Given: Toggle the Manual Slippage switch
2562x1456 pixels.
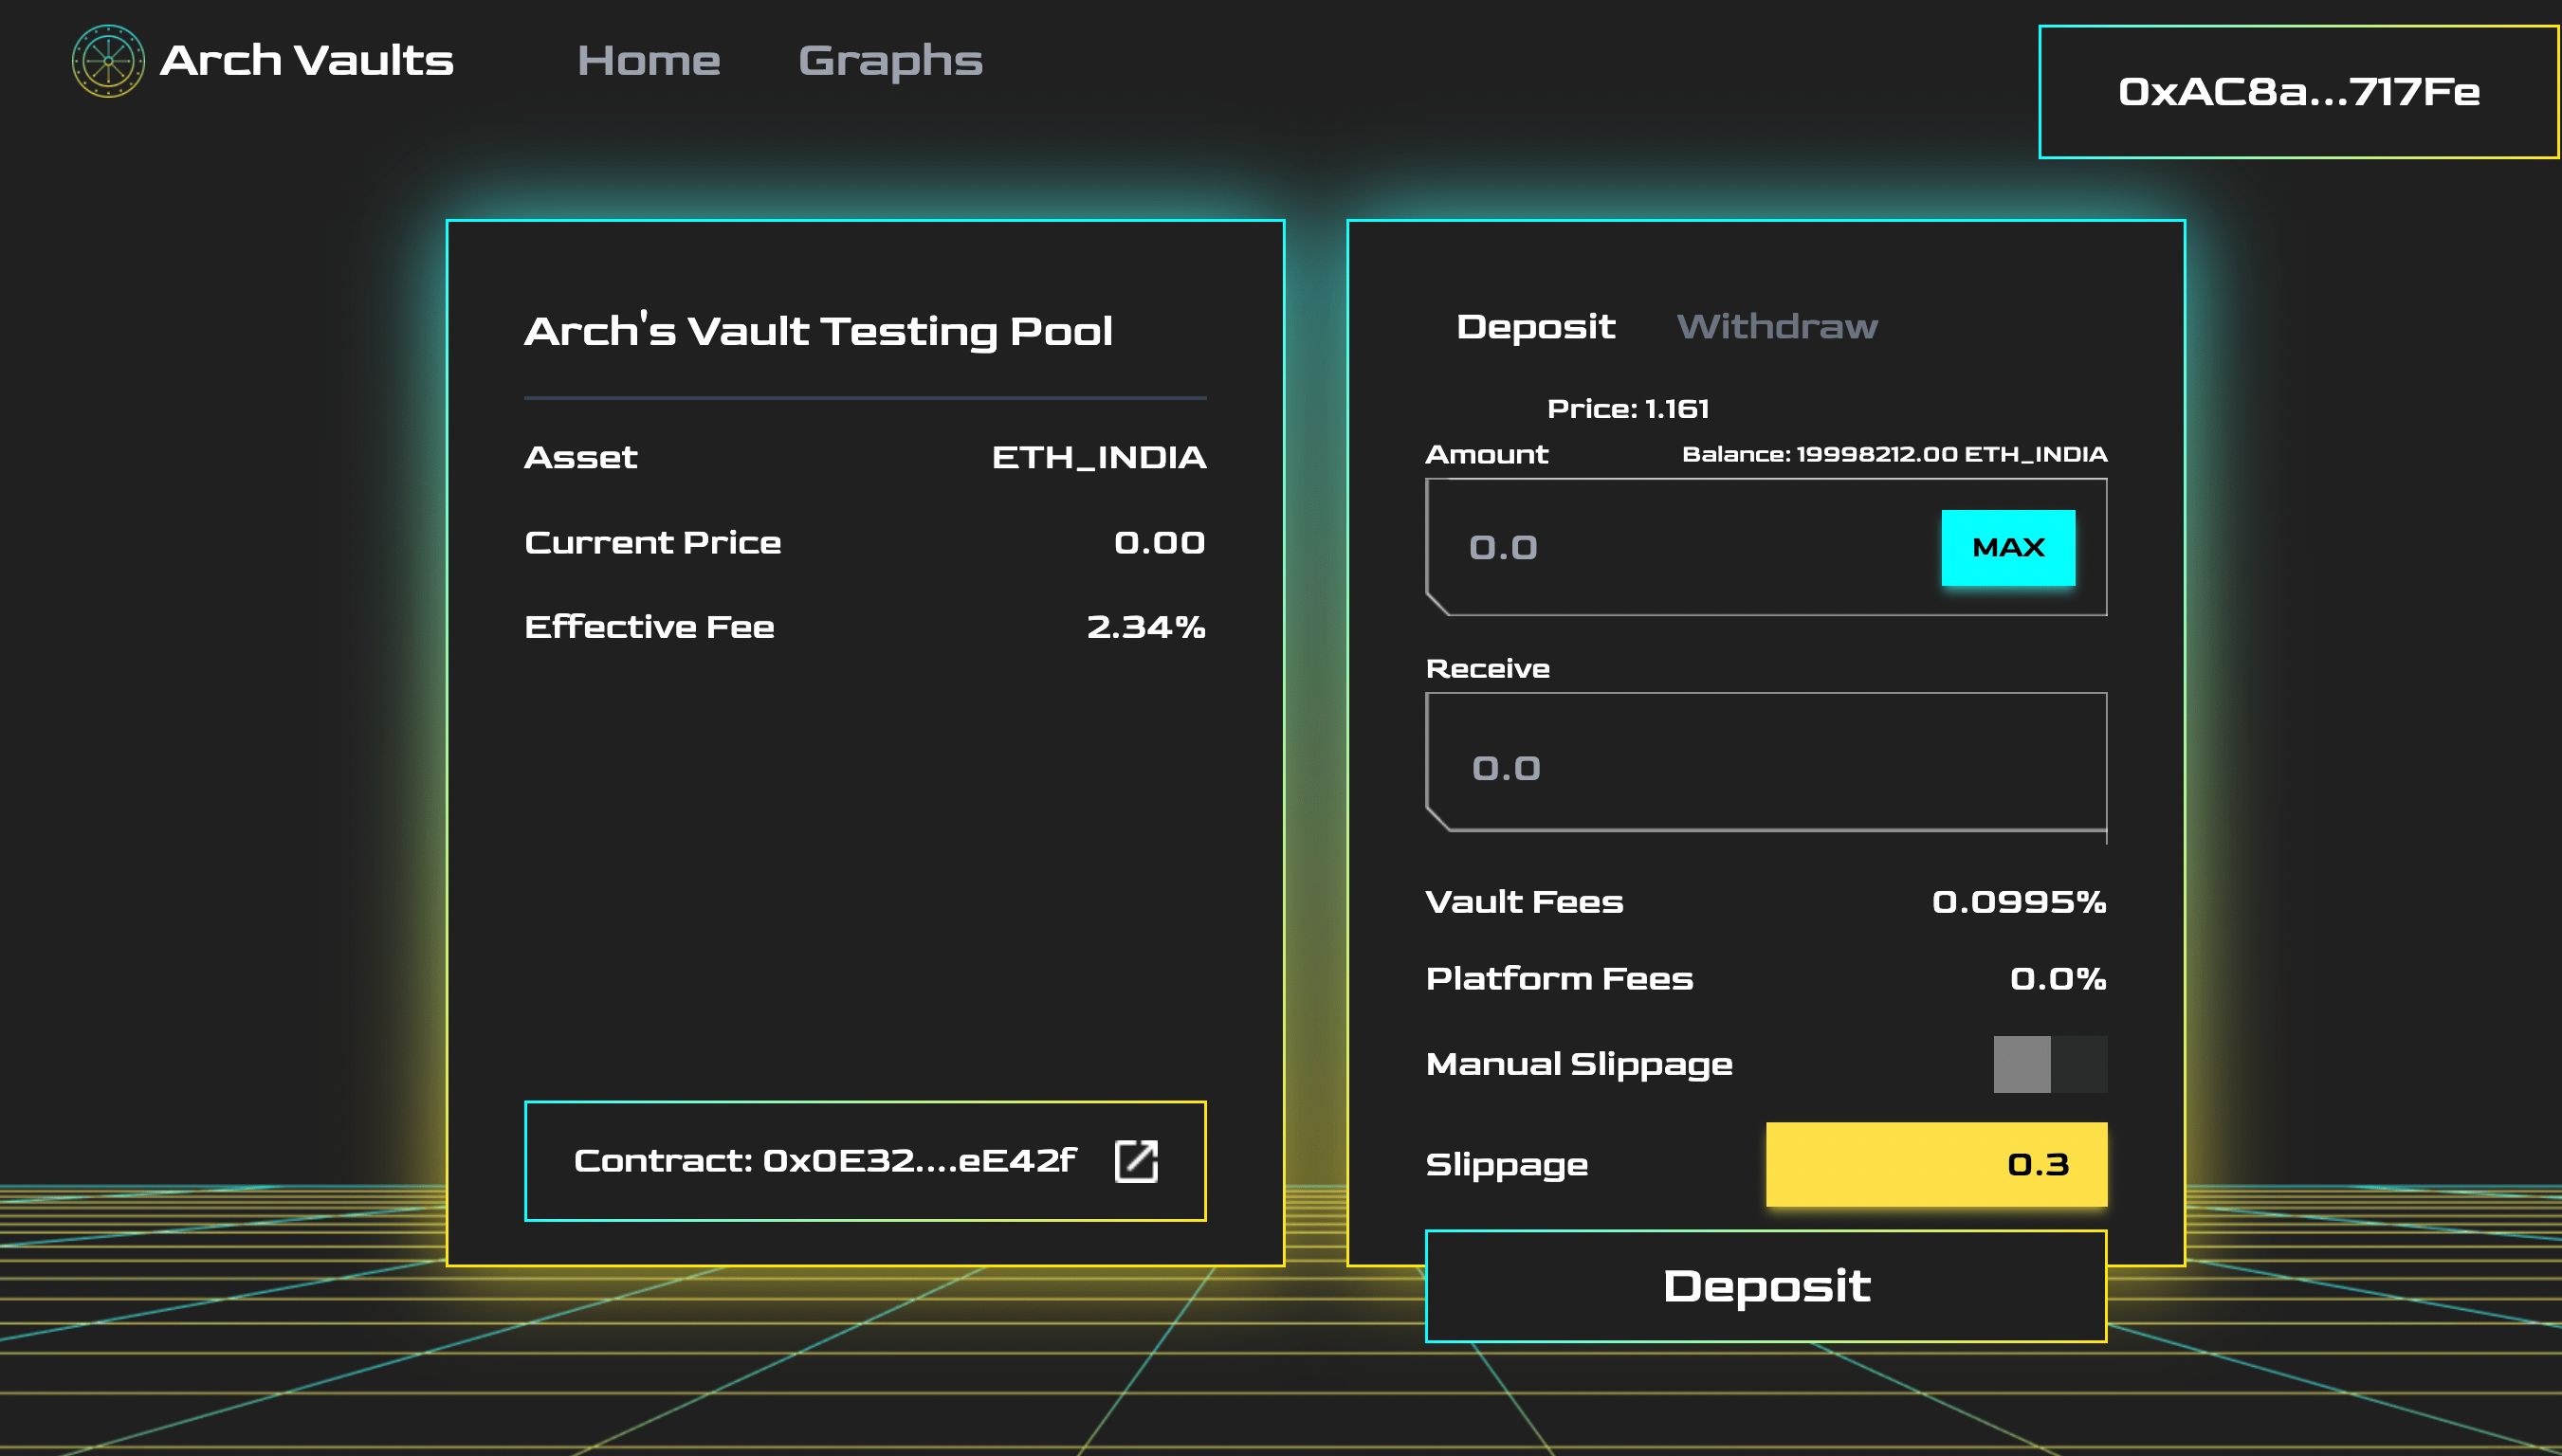Looking at the screenshot, I should (x=2050, y=1064).
